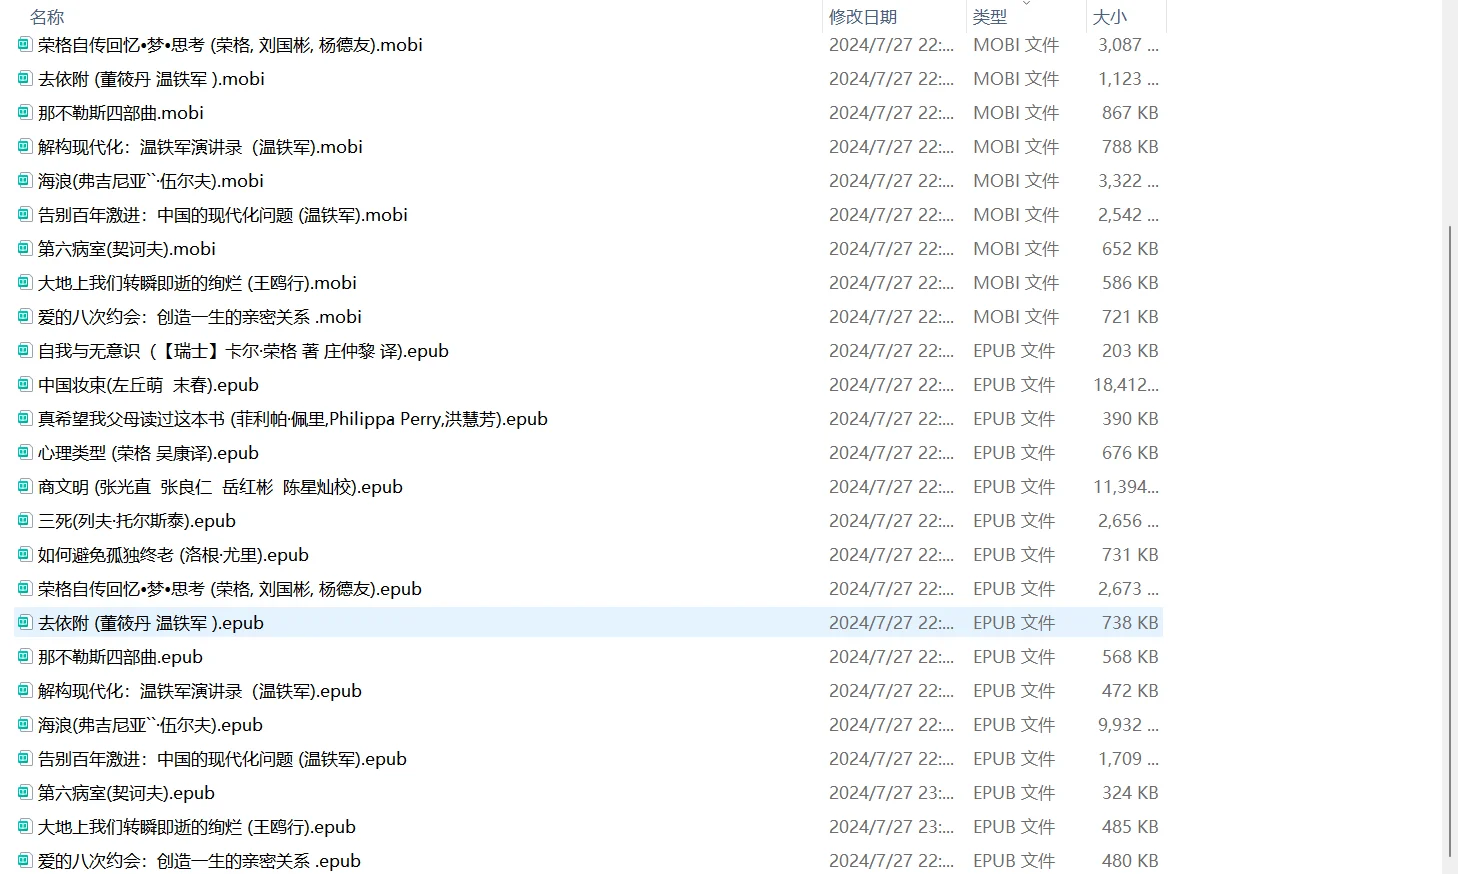Select file name 中国妆束(左丘萌 末春).epub
This screenshot has width=1458, height=874.
(148, 385)
